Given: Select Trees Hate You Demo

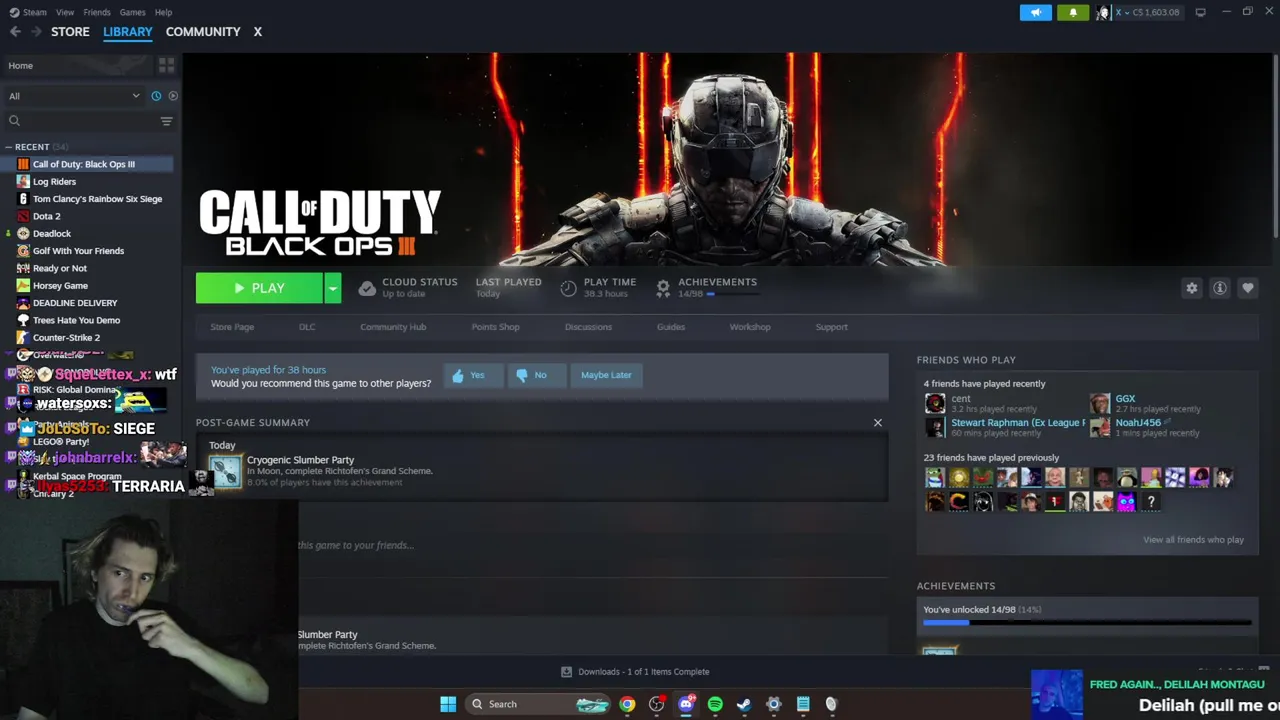Looking at the screenshot, I should tap(76, 320).
